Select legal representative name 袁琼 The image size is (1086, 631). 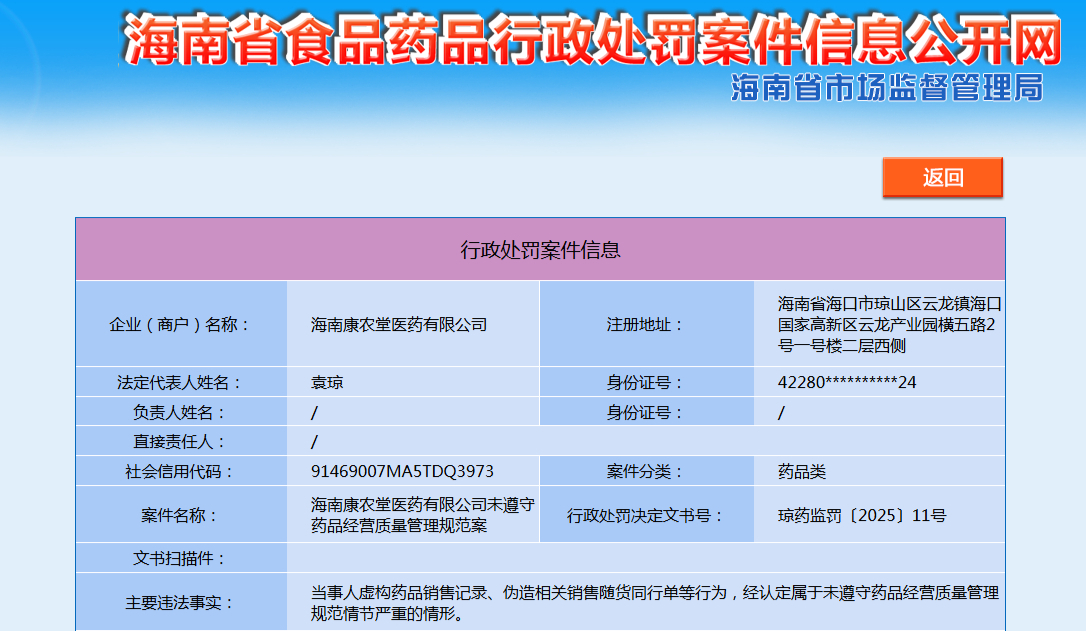tap(327, 382)
